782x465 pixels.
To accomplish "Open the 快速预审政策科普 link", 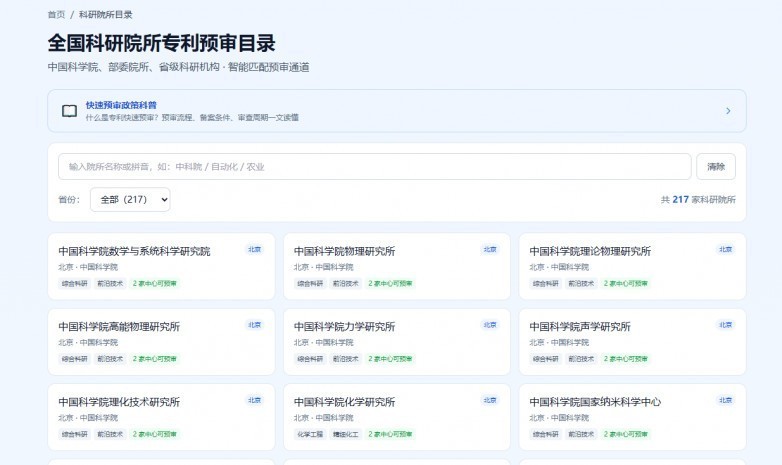I will click(x=121, y=105).
